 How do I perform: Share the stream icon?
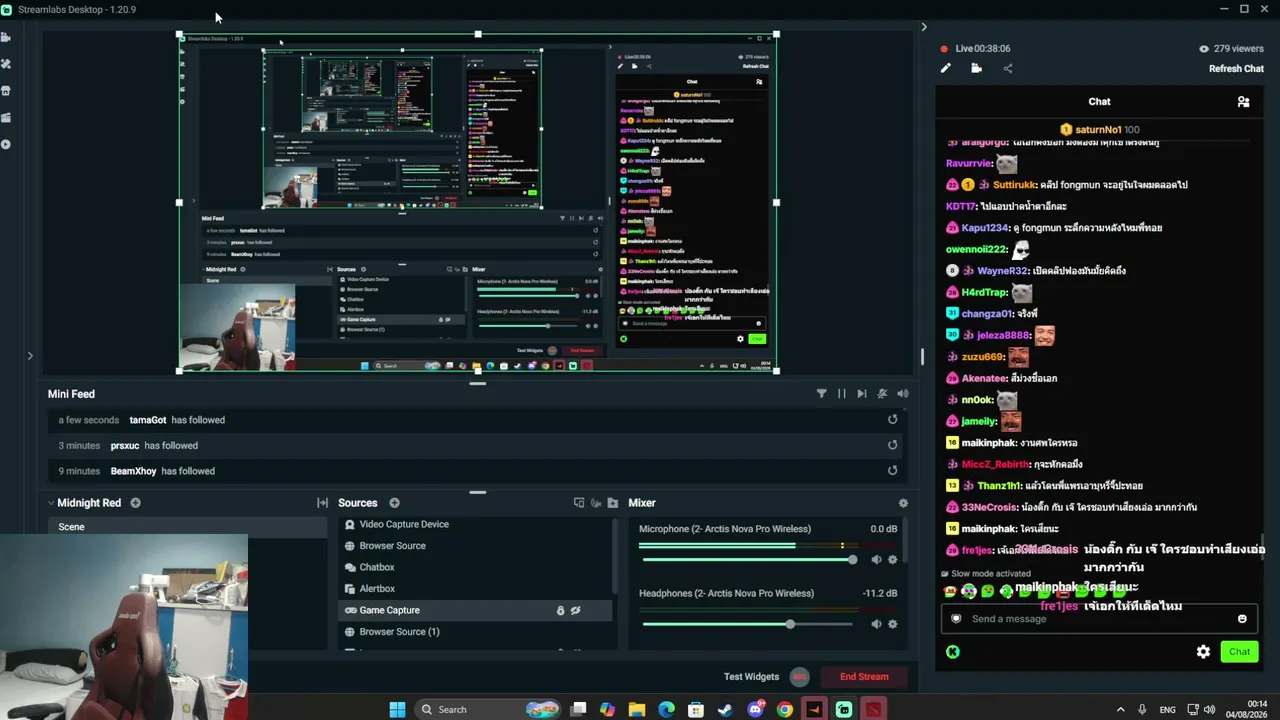pos(1007,68)
